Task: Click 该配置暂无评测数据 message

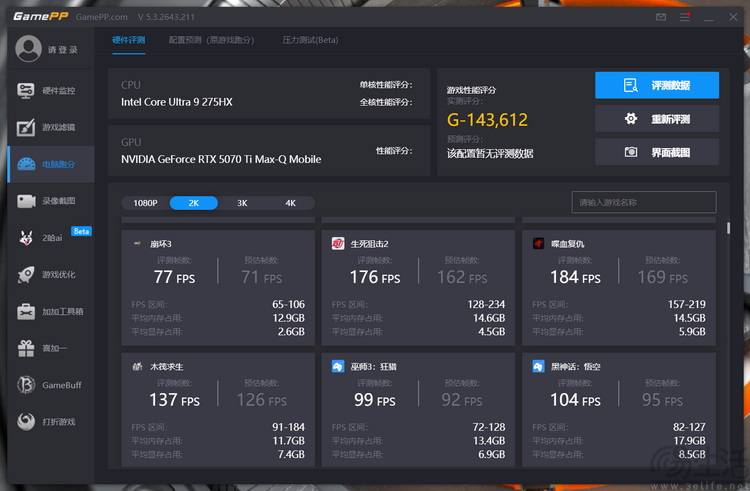Action: coord(490,153)
